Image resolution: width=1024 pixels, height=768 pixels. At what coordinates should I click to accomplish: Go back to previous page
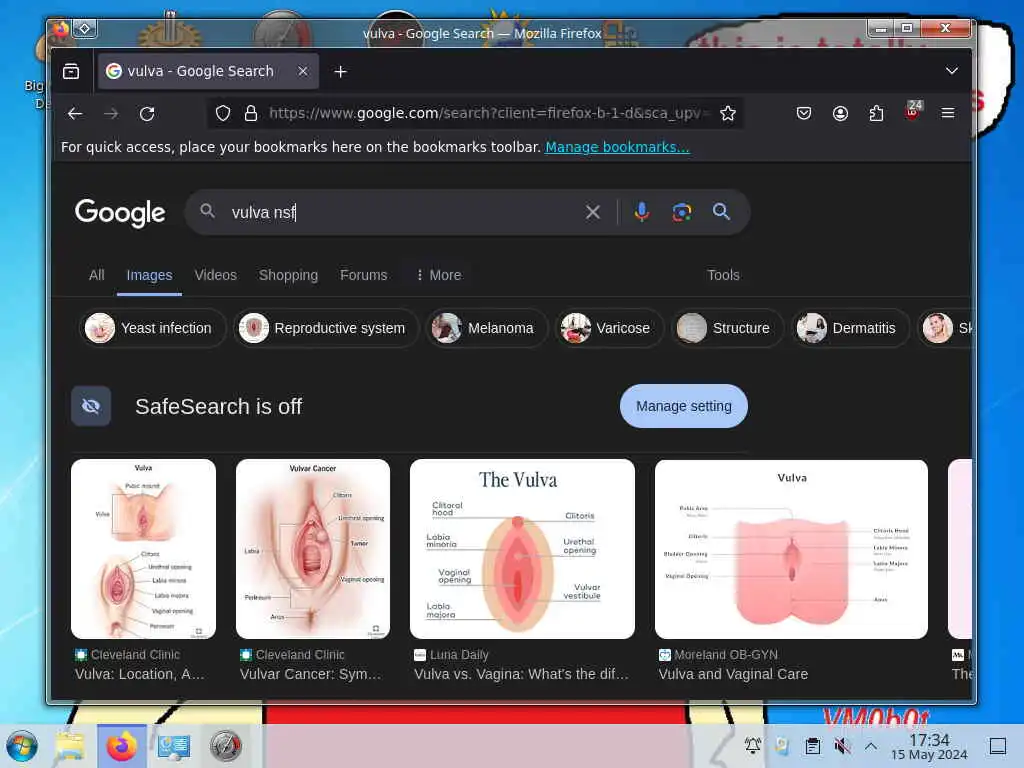pos(75,114)
